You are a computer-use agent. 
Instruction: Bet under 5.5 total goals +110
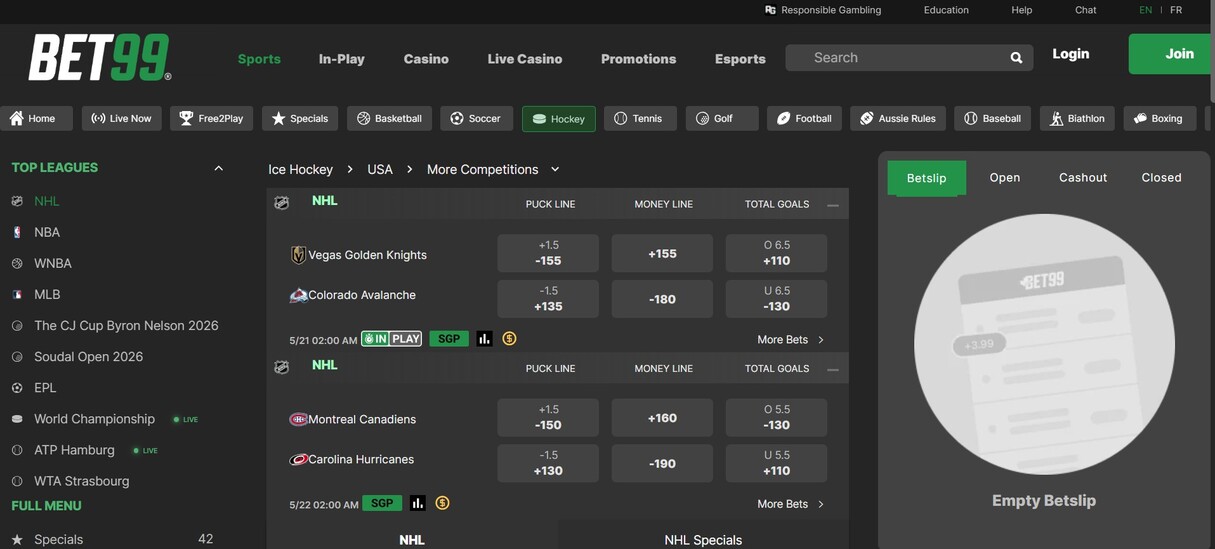point(776,464)
